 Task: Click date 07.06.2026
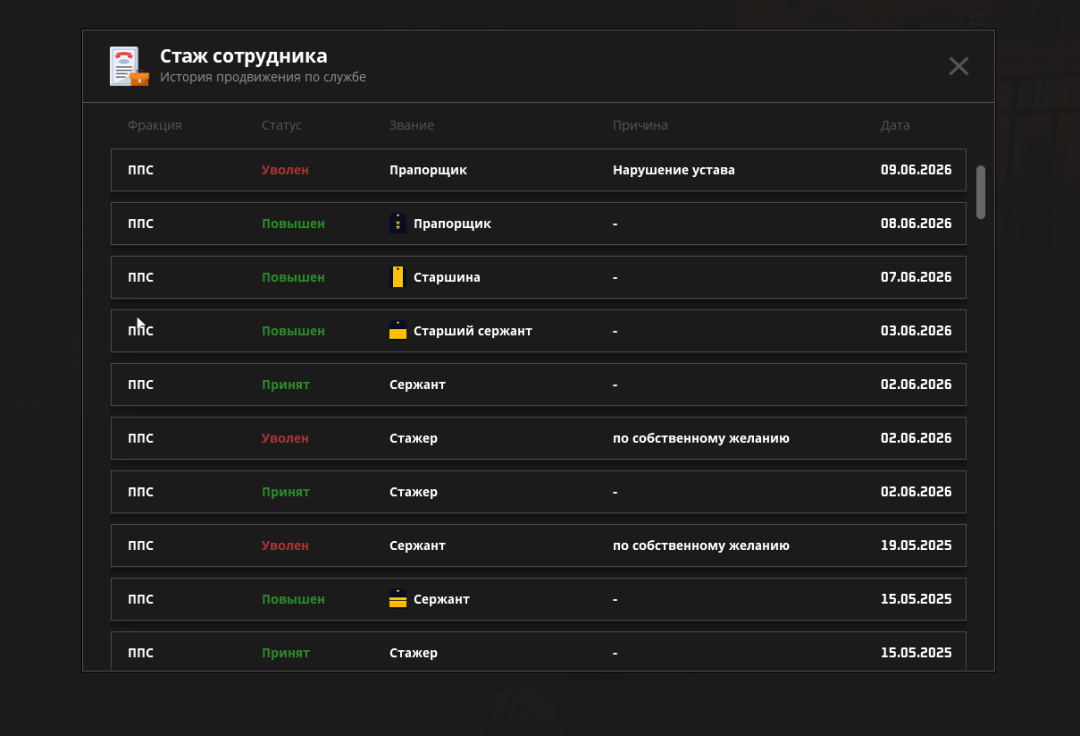(915, 277)
